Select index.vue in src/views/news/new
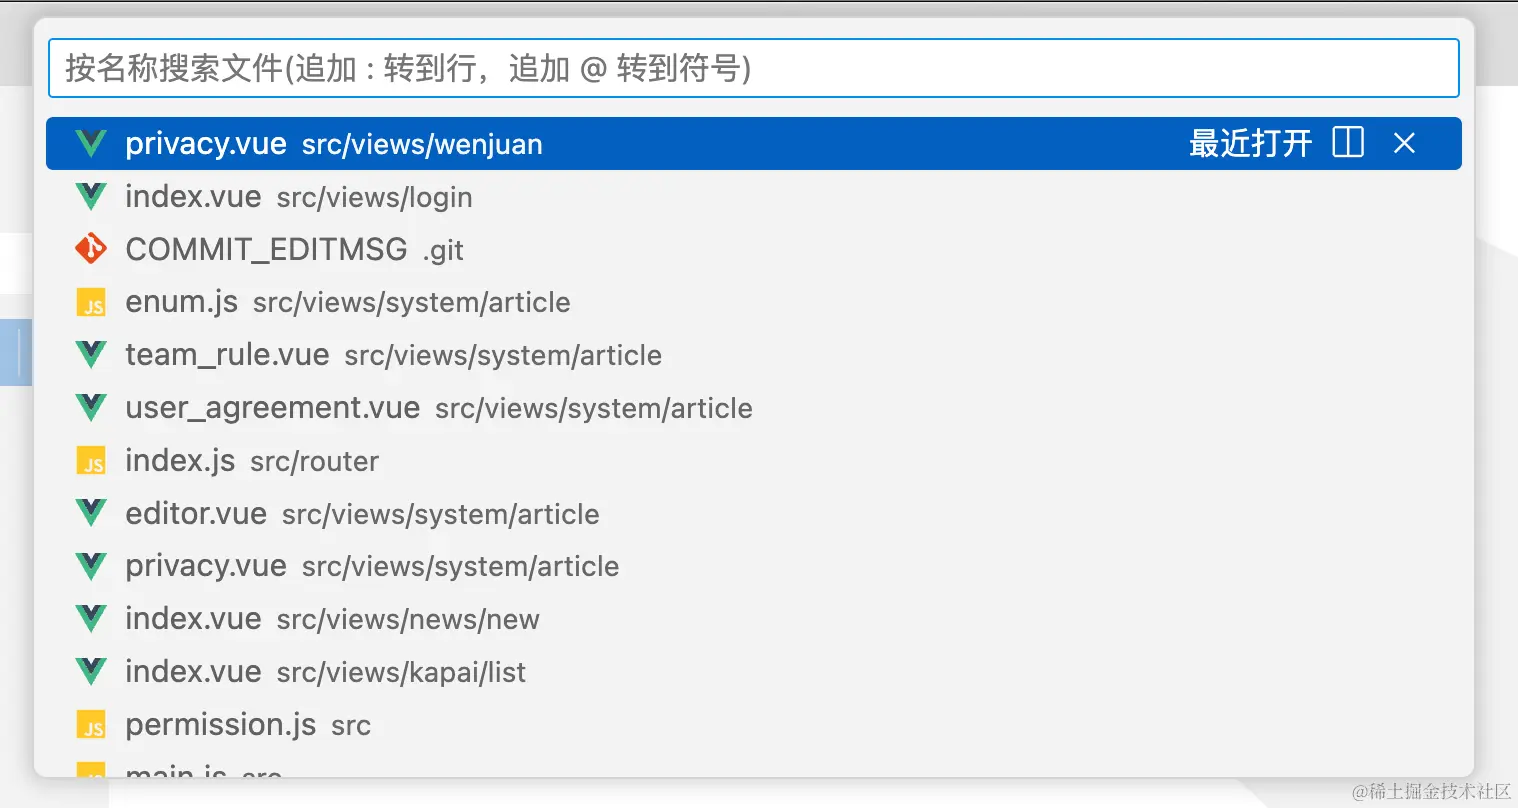Viewport: 1518px width, 808px height. [753, 619]
